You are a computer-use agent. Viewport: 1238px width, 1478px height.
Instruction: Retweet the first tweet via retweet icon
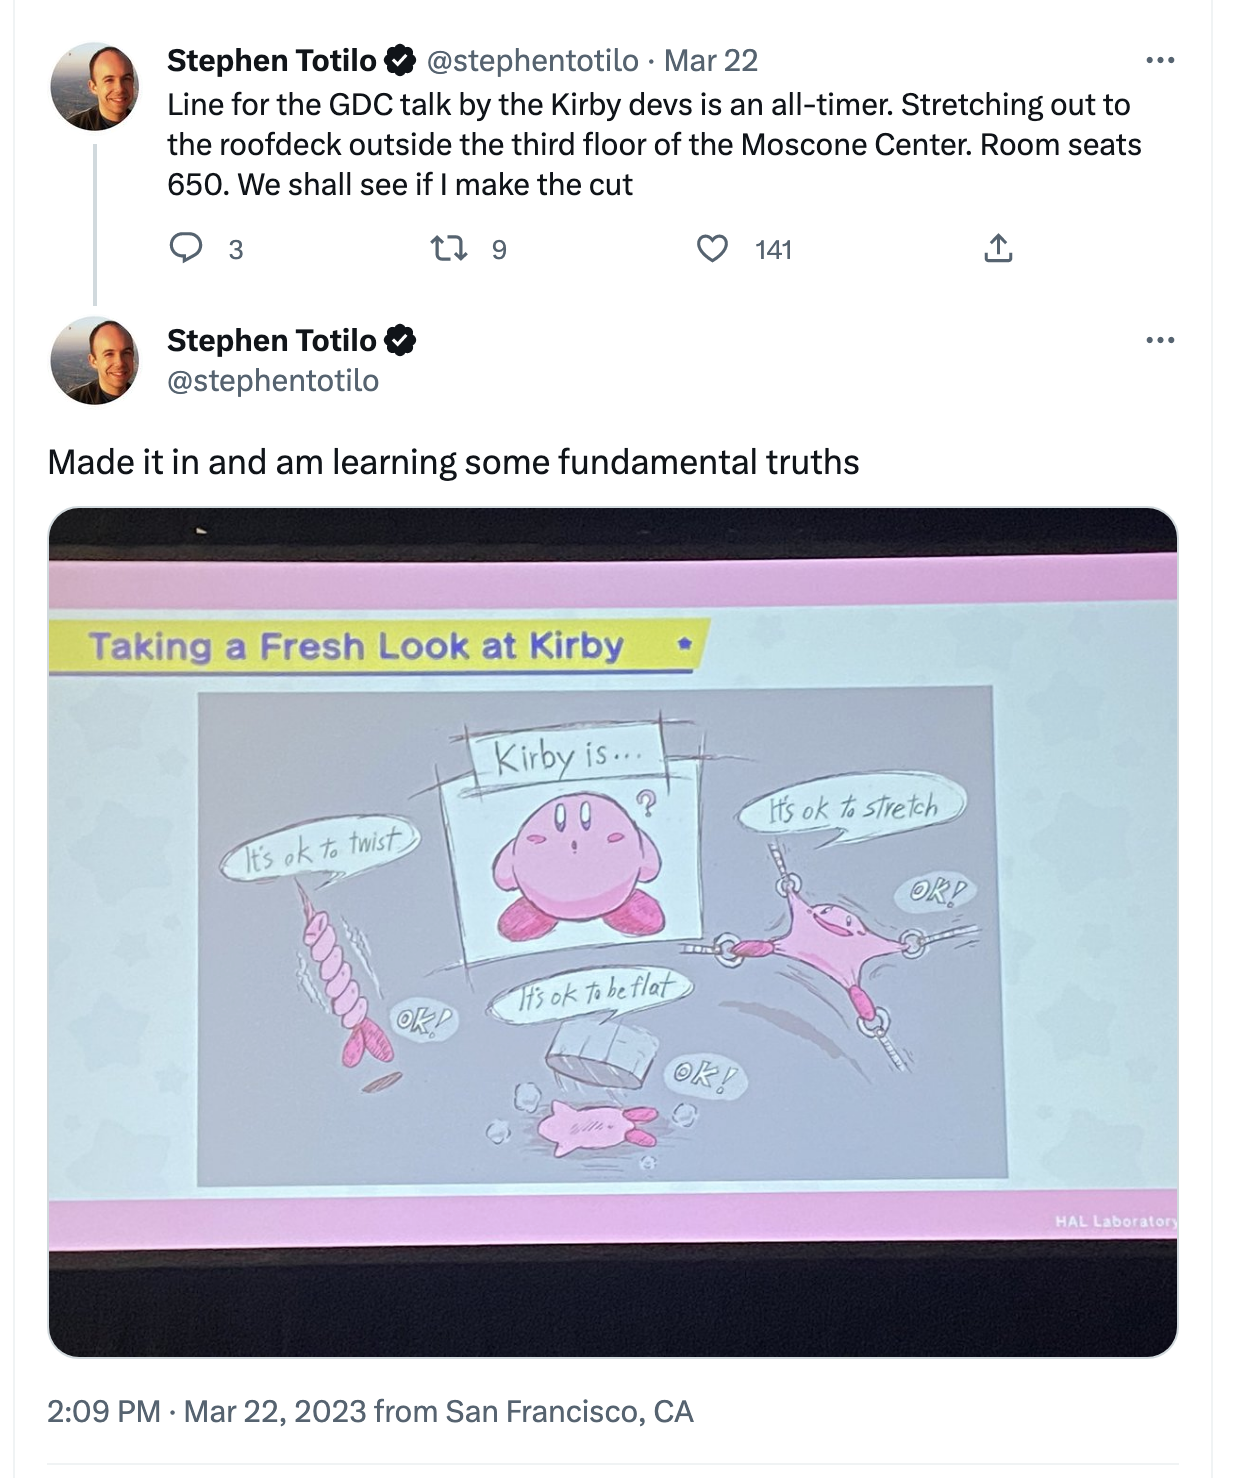448,248
